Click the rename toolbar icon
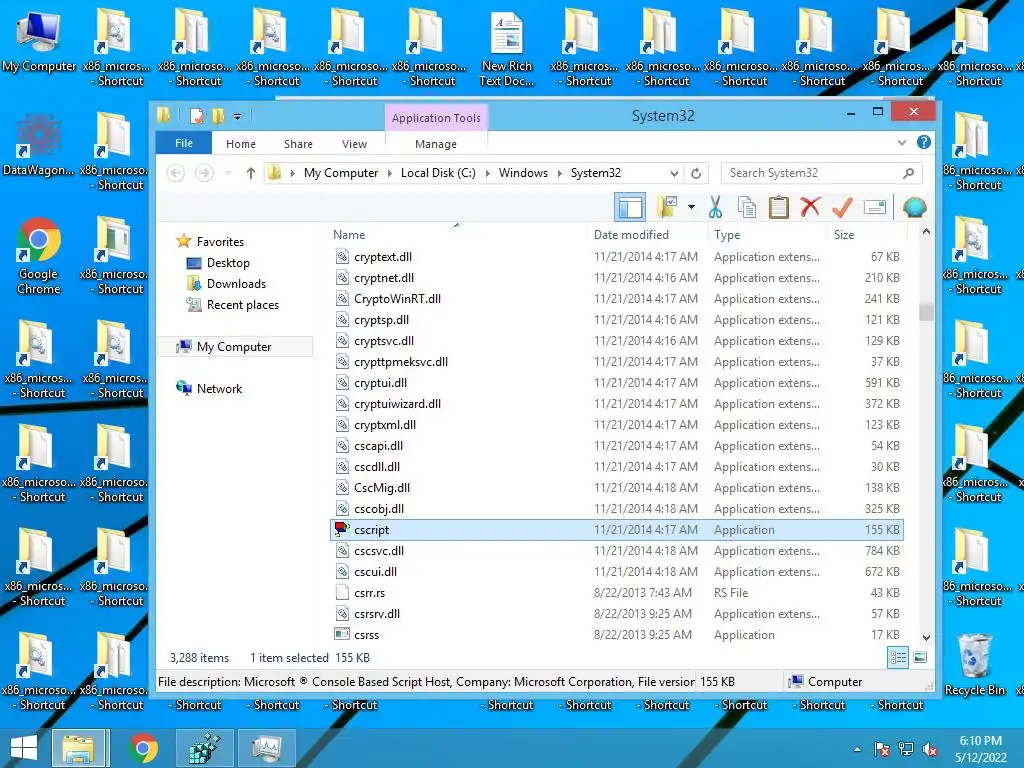 874,208
